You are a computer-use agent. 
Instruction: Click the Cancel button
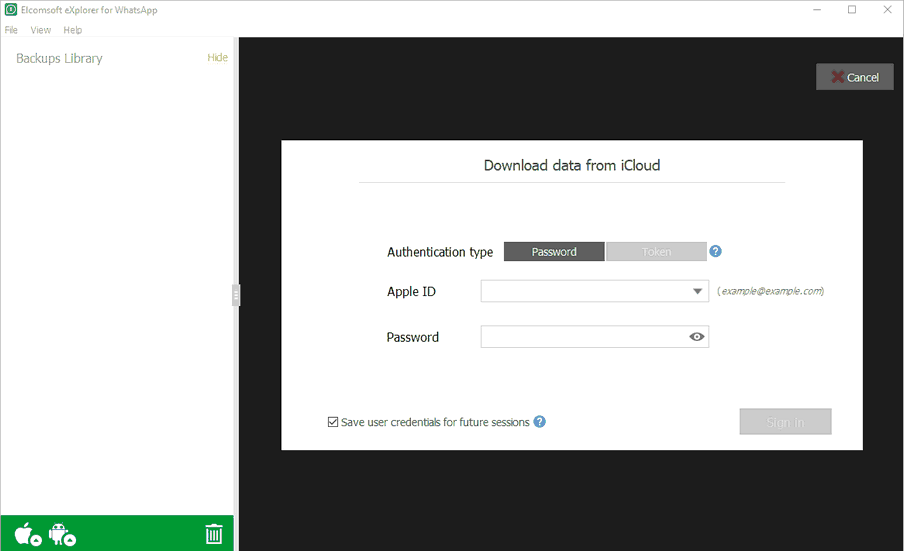pyautogui.click(x=854, y=77)
